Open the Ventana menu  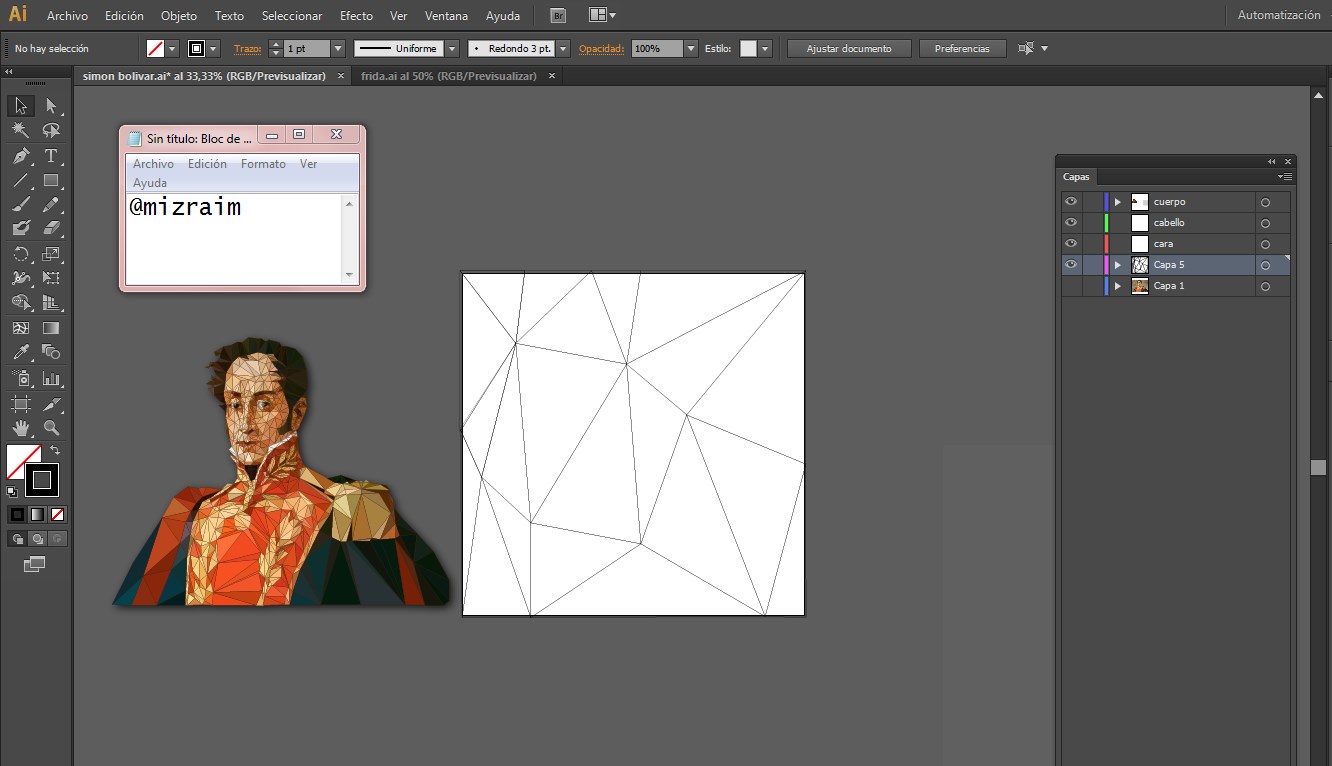click(445, 16)
